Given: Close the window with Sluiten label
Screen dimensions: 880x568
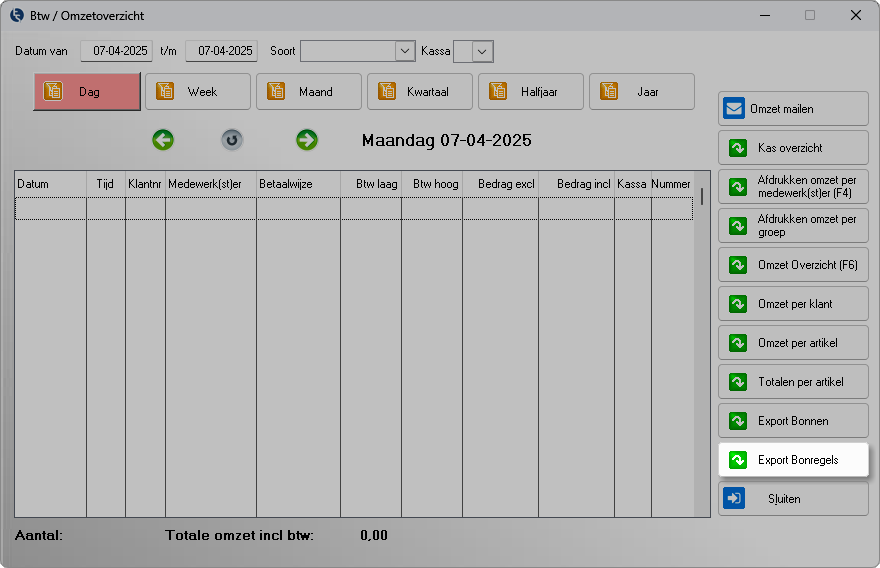Looking at the screenshot, I should coord(784,498).
